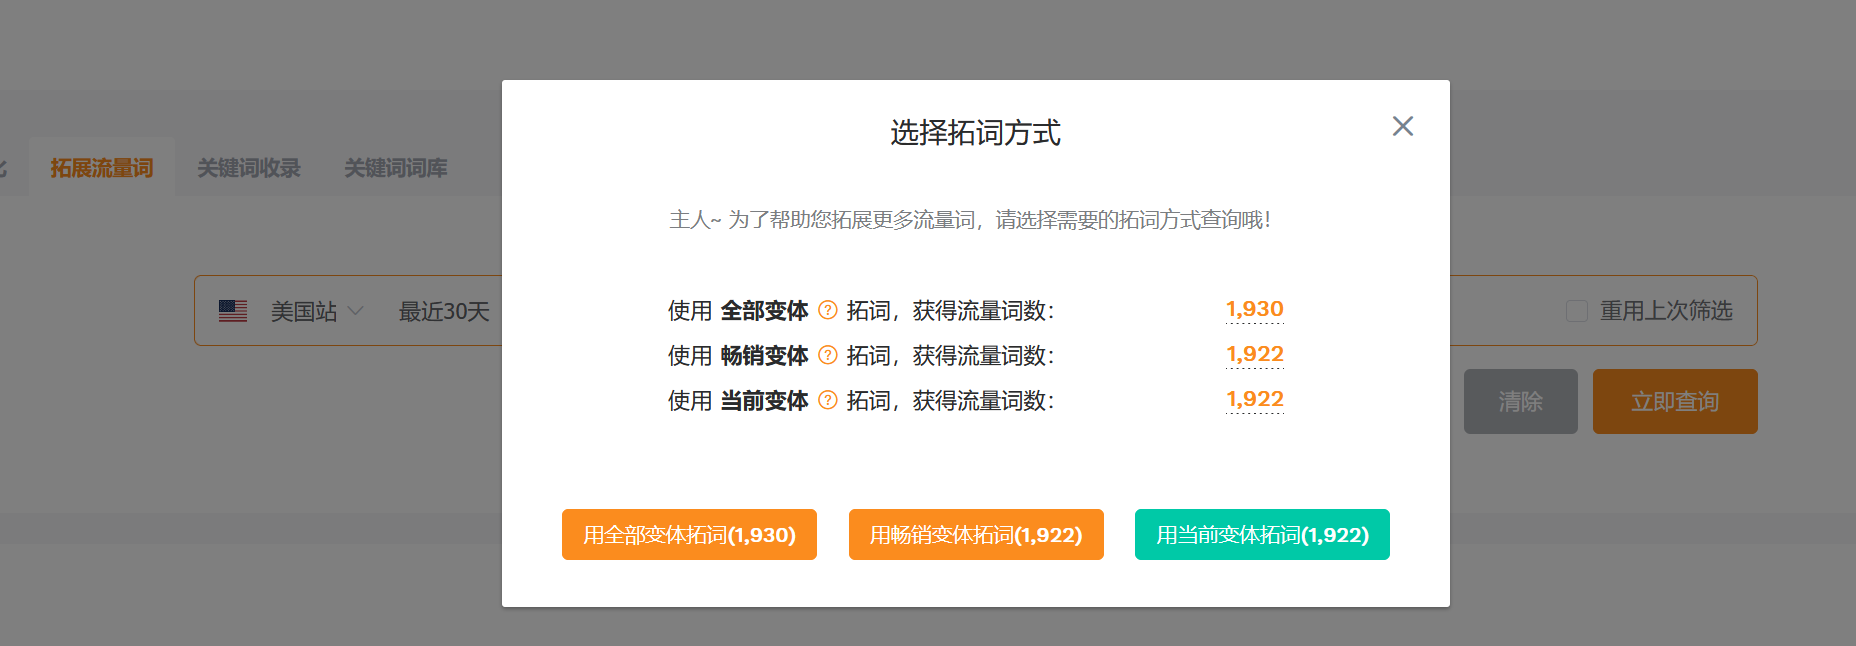The width and height of the screenshot is (1856, 646).
Task: Switch to the 拓展流量词 tab
Action: pos(102,167)
